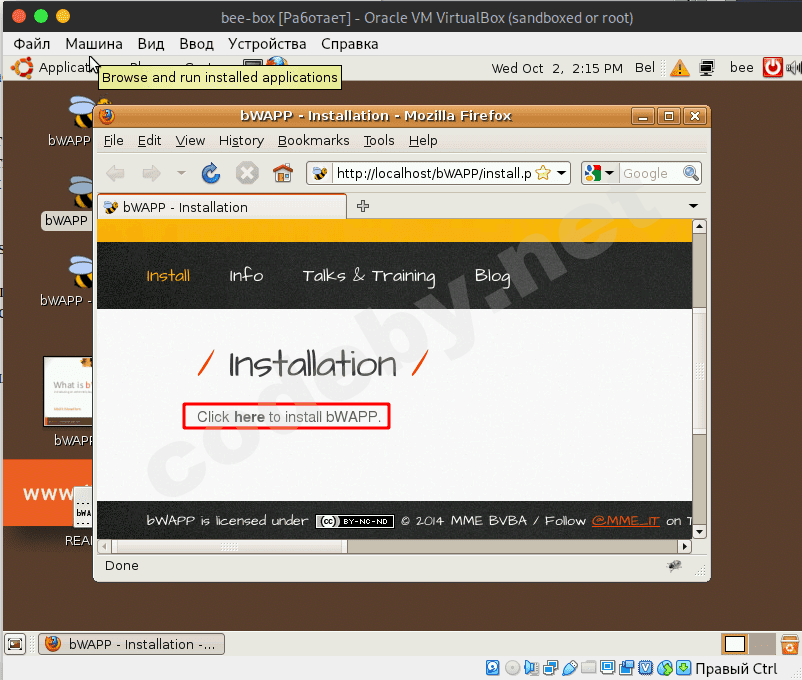802x680 pixels.
Task: Reload the page with Firefox's reload button
Action: (211, 173)
